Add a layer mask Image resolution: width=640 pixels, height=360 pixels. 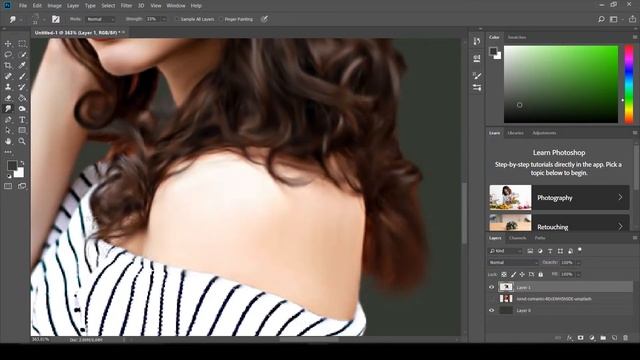pos(580,338)
